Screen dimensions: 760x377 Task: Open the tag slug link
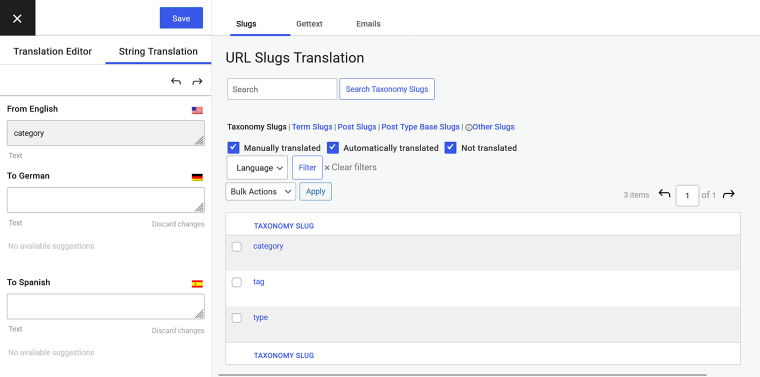point(259,282)
